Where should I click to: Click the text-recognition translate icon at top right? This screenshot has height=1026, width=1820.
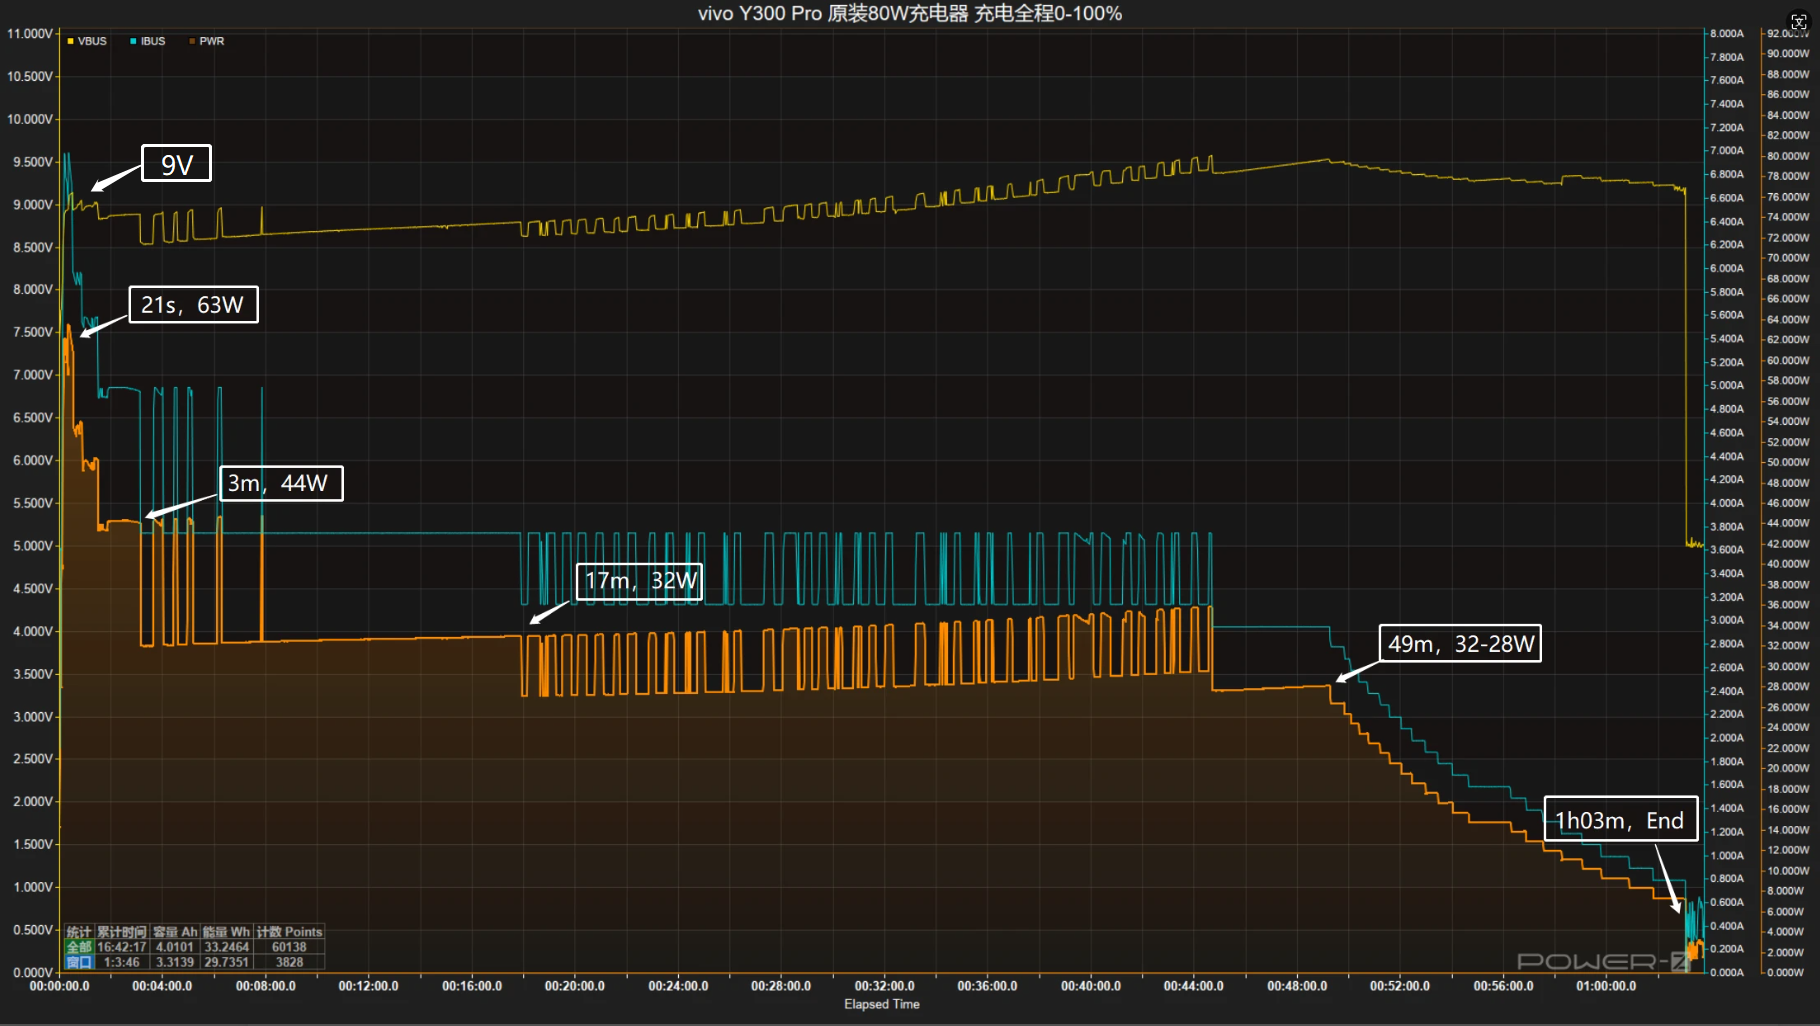(1798, 22)
